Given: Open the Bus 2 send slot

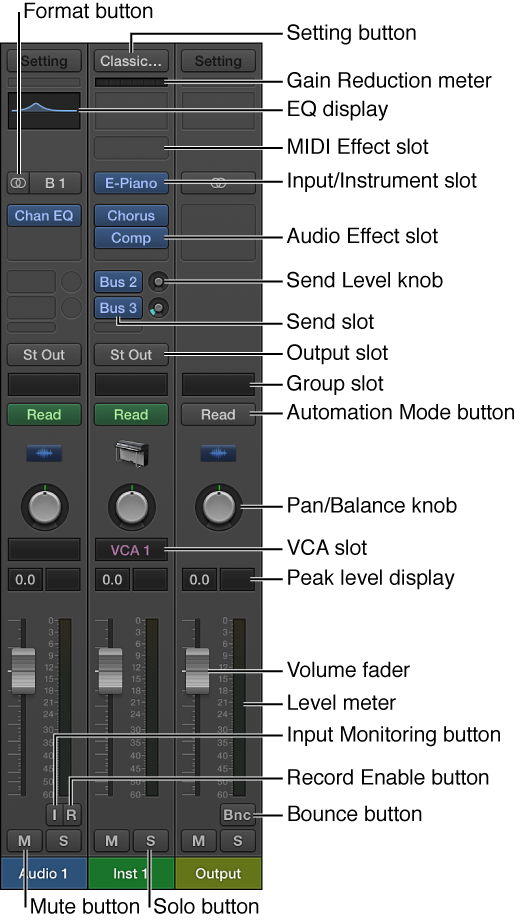Looking at the screenshot, I should tap(118, 282).
